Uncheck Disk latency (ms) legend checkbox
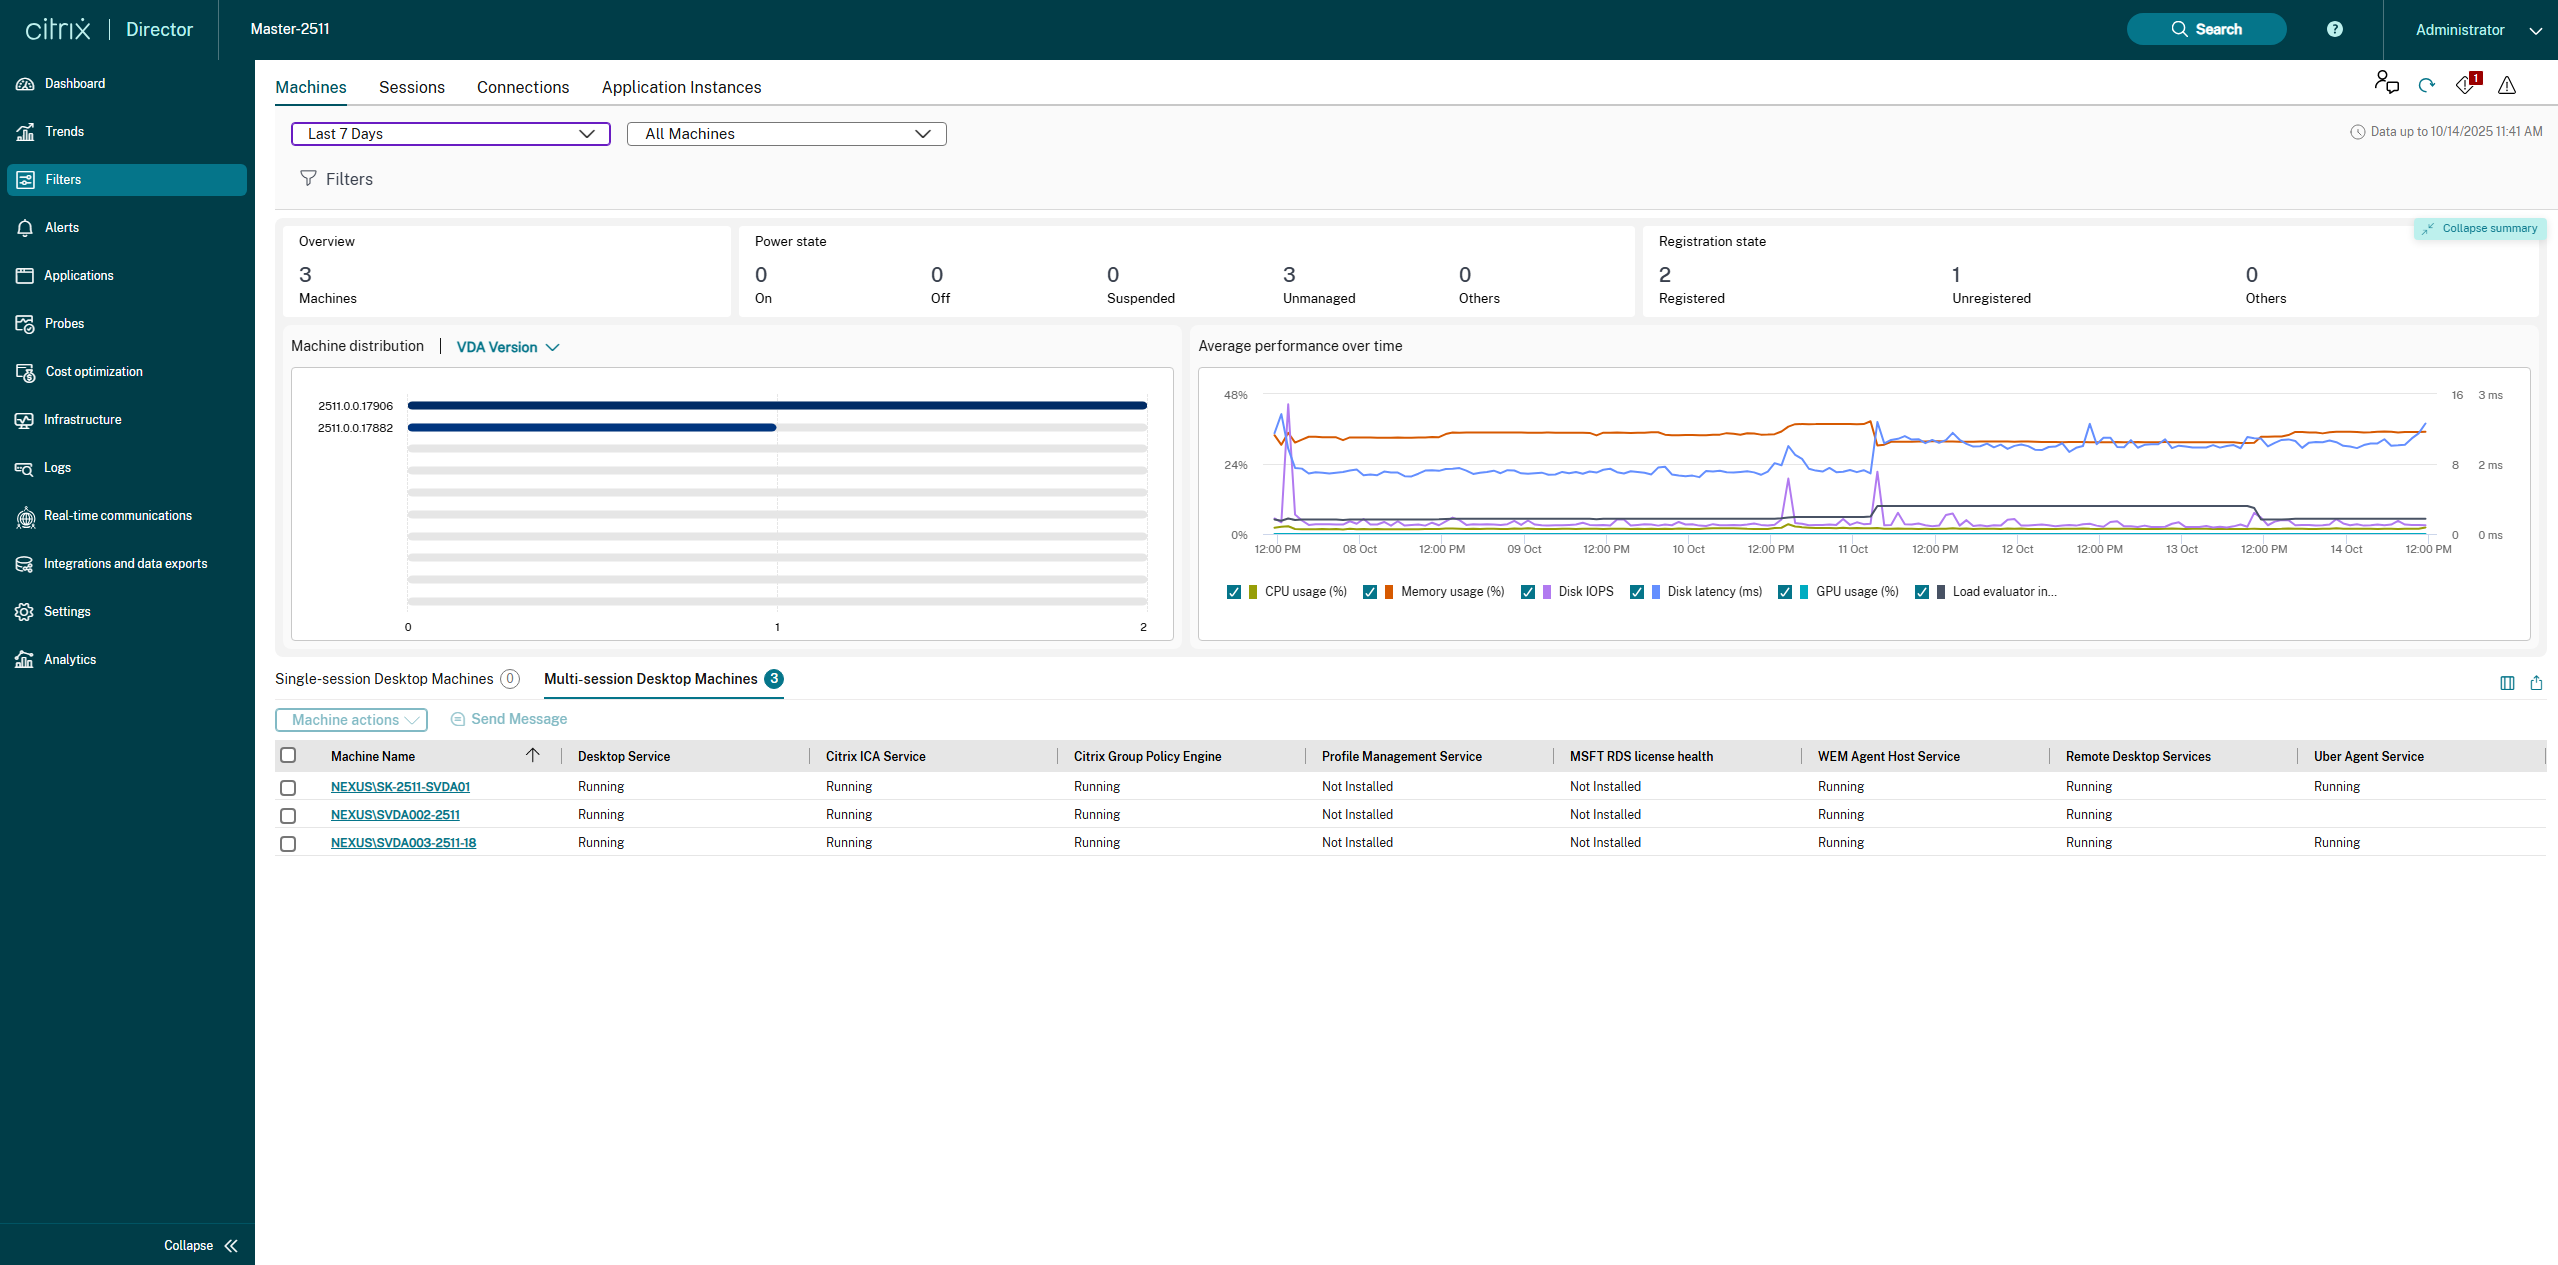 (1637, 592)
